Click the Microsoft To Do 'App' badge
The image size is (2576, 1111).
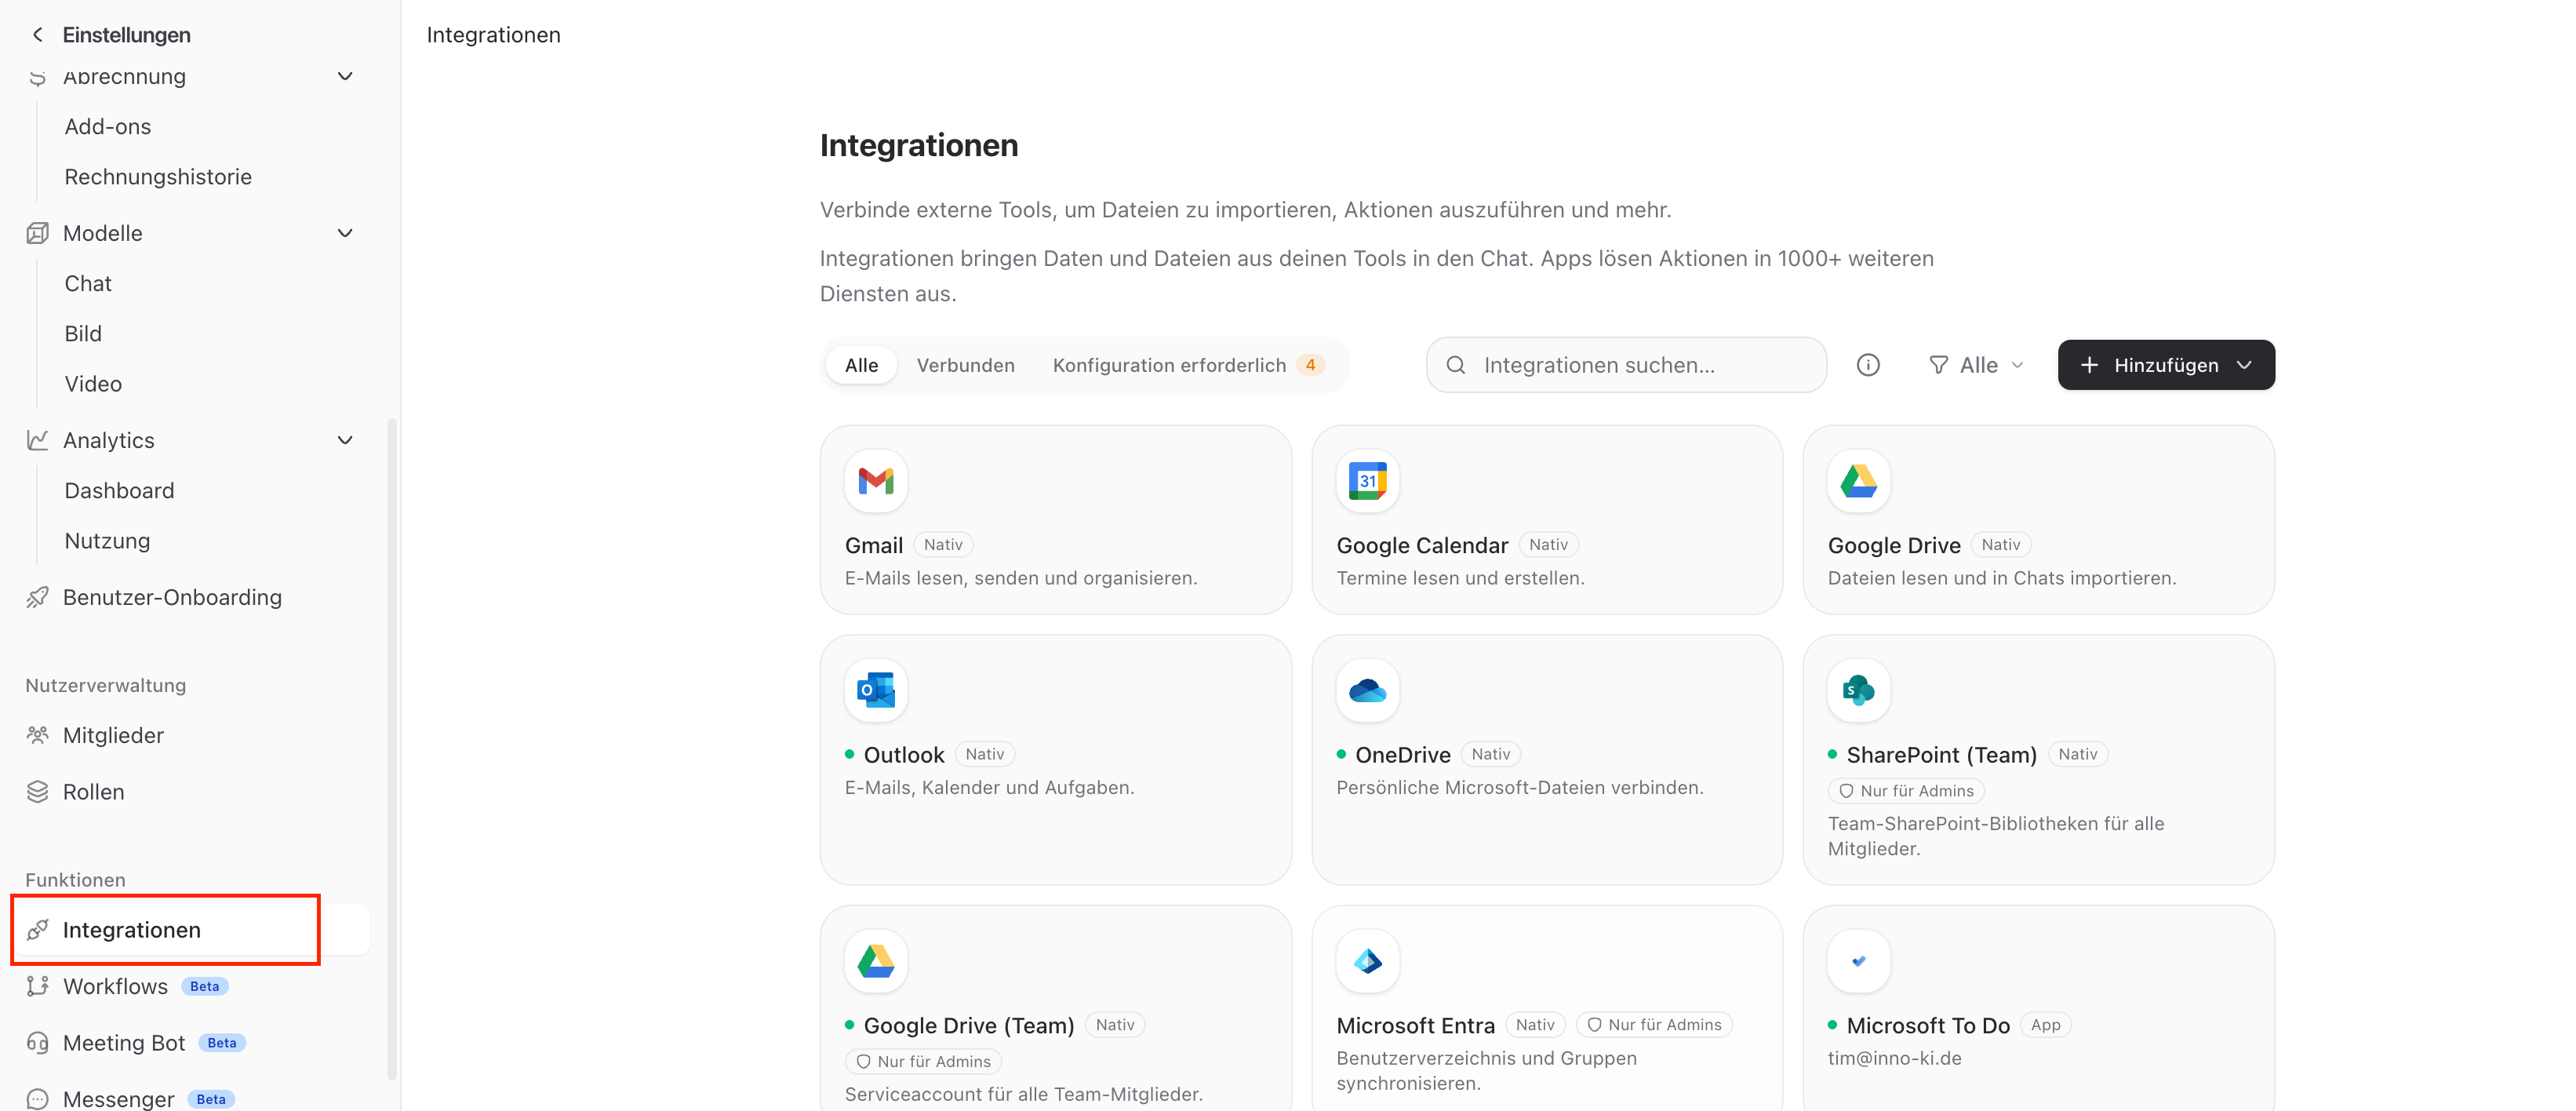2045,1025
